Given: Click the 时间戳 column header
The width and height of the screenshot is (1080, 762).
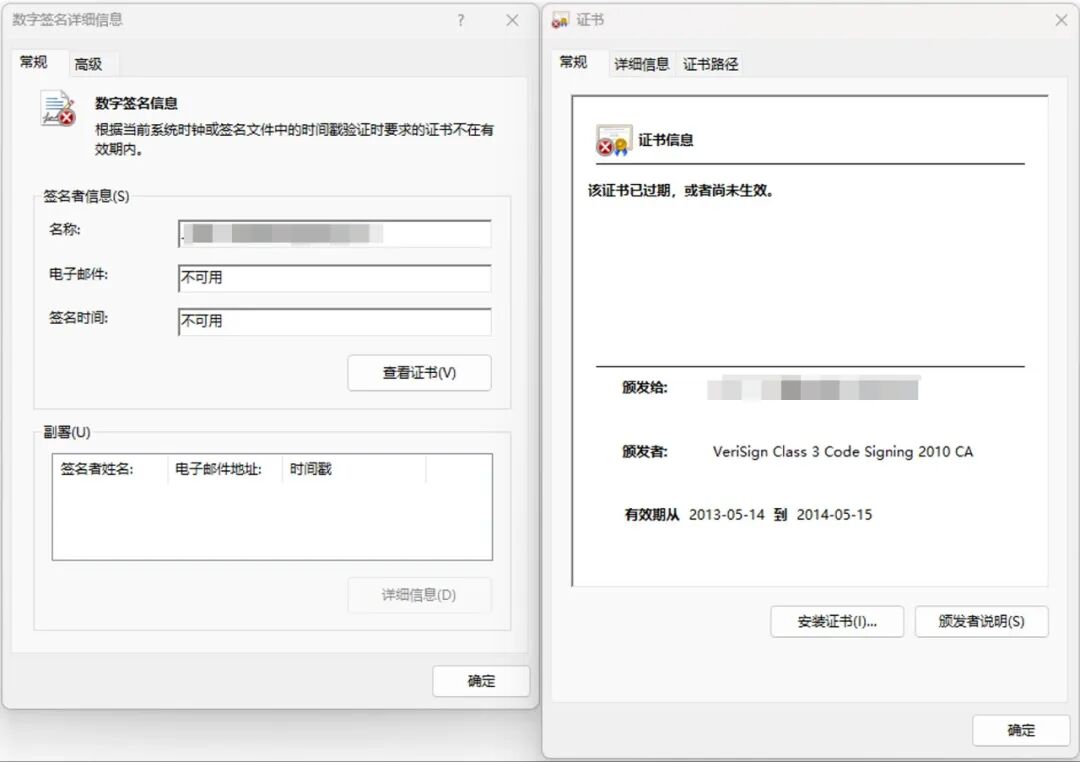Looking at the screenshot, I should pyautogui.click(x=330, y=468).
